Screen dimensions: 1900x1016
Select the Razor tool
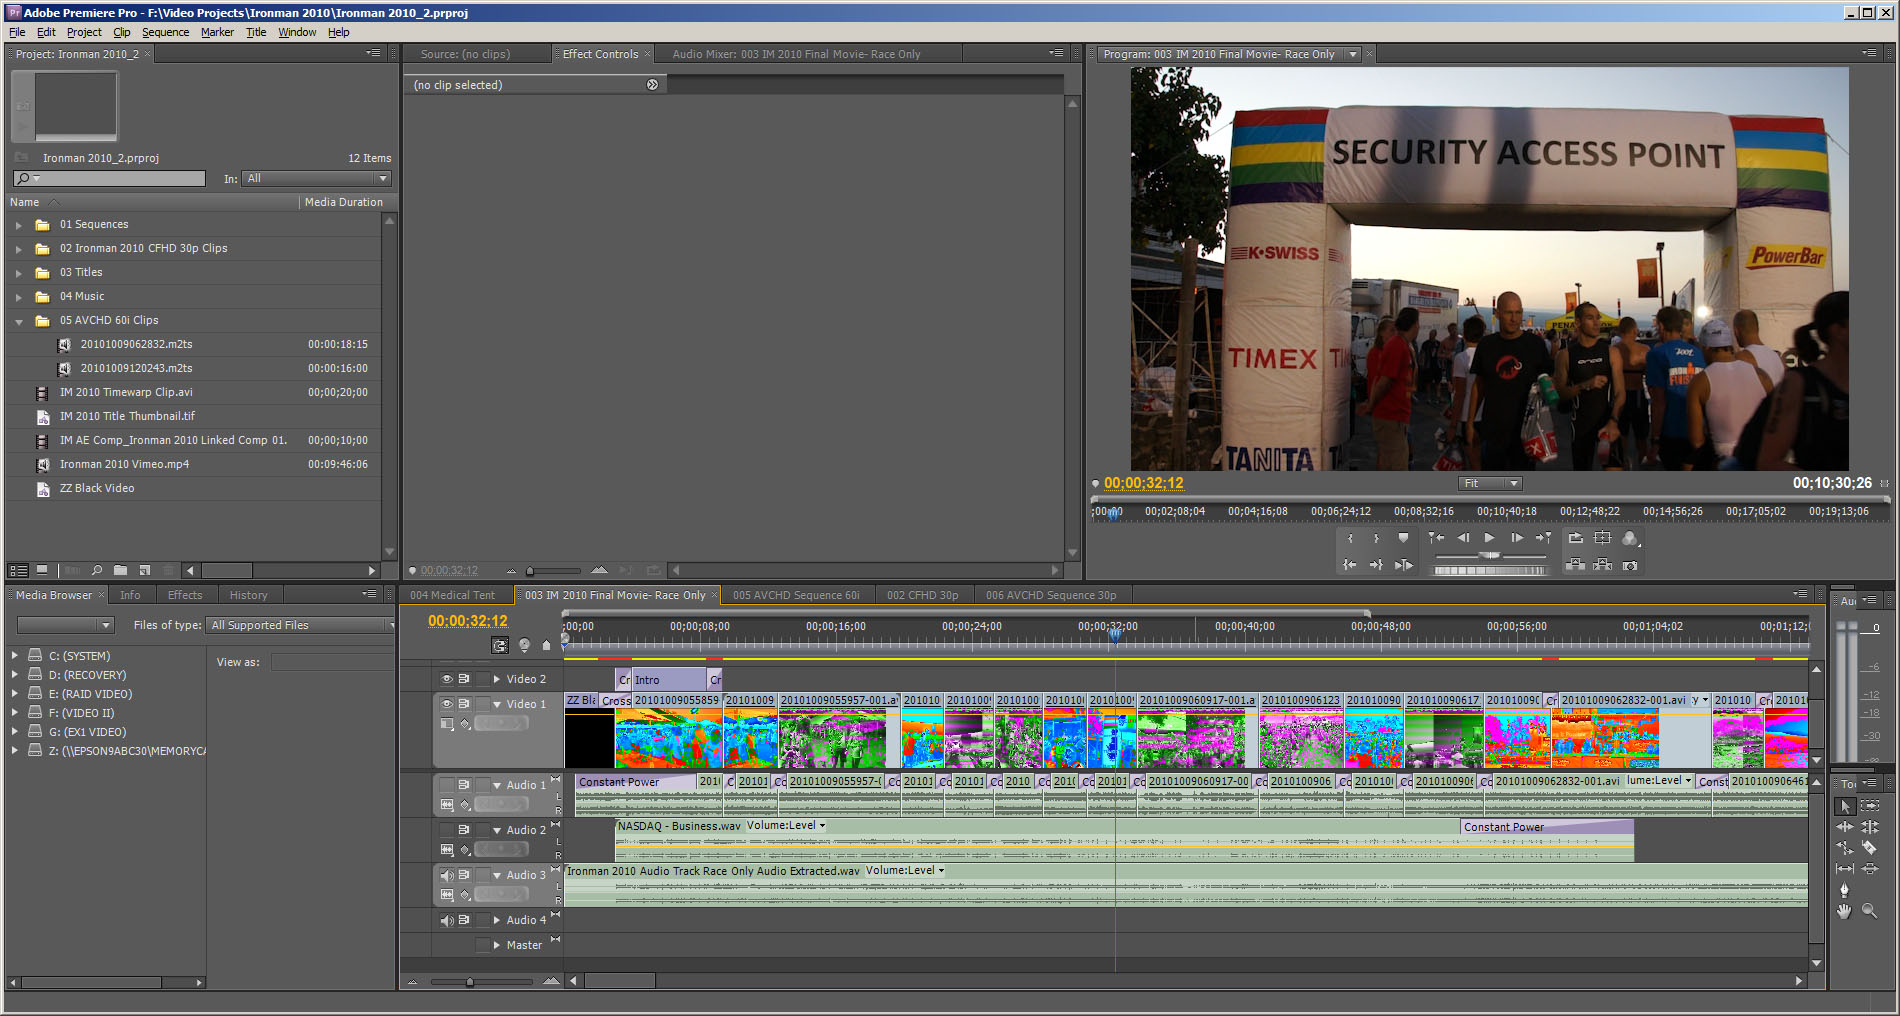point(1869,848)
